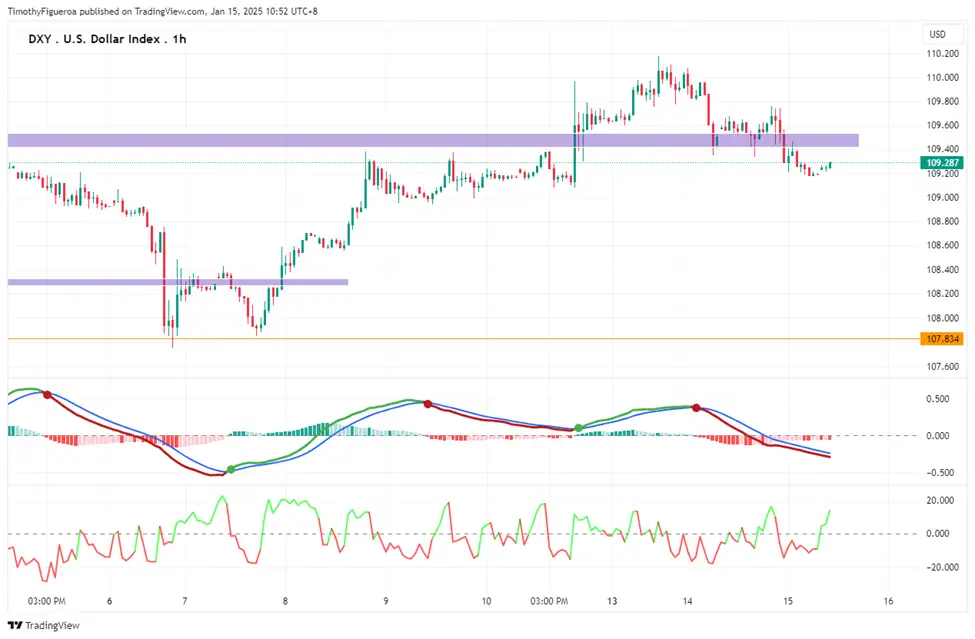Click the green MACD crossover dot above date 13
This screenshot has width=975, height=639.
tap(579, 428)
